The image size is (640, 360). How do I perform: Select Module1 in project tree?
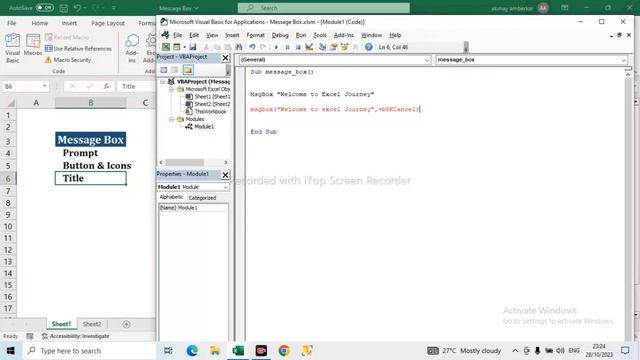(x=200, y=127)
